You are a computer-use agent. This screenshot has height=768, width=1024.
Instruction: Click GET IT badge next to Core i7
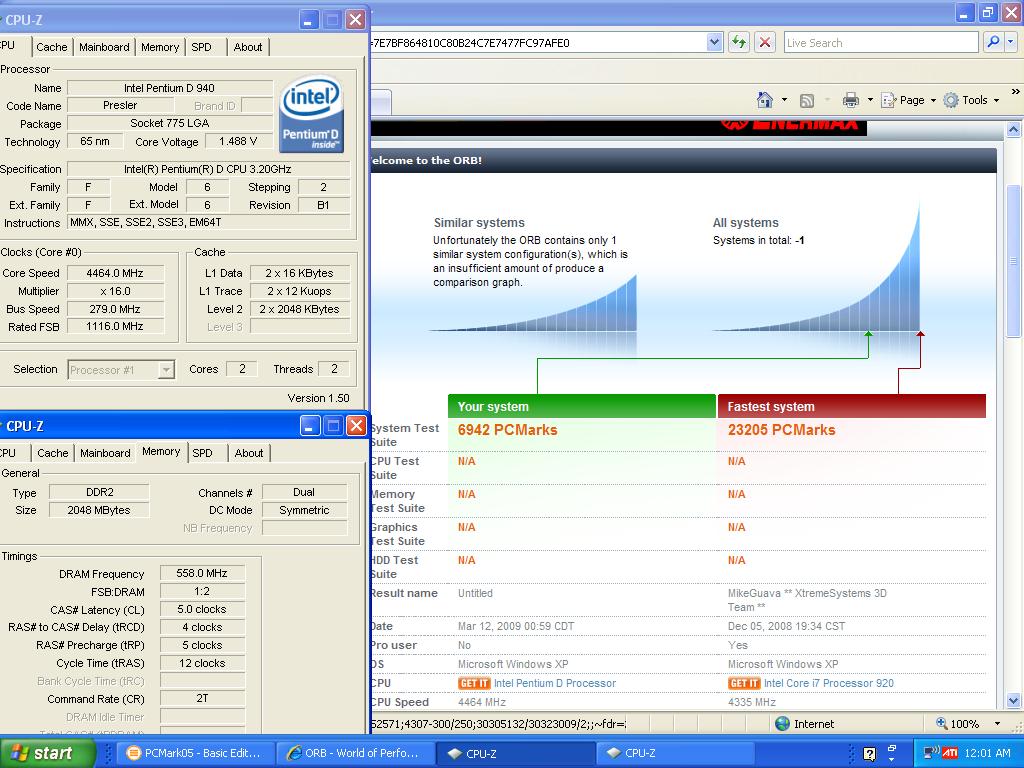coord(744,683)
